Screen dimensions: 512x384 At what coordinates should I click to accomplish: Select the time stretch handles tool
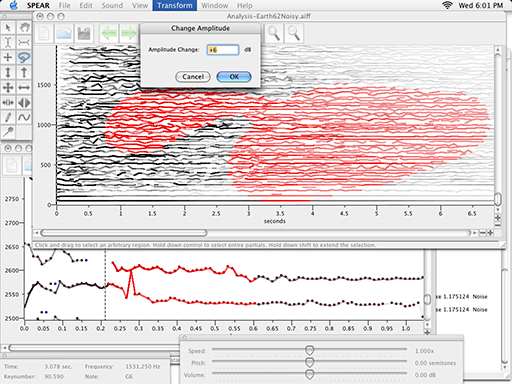tap(8, 102)
